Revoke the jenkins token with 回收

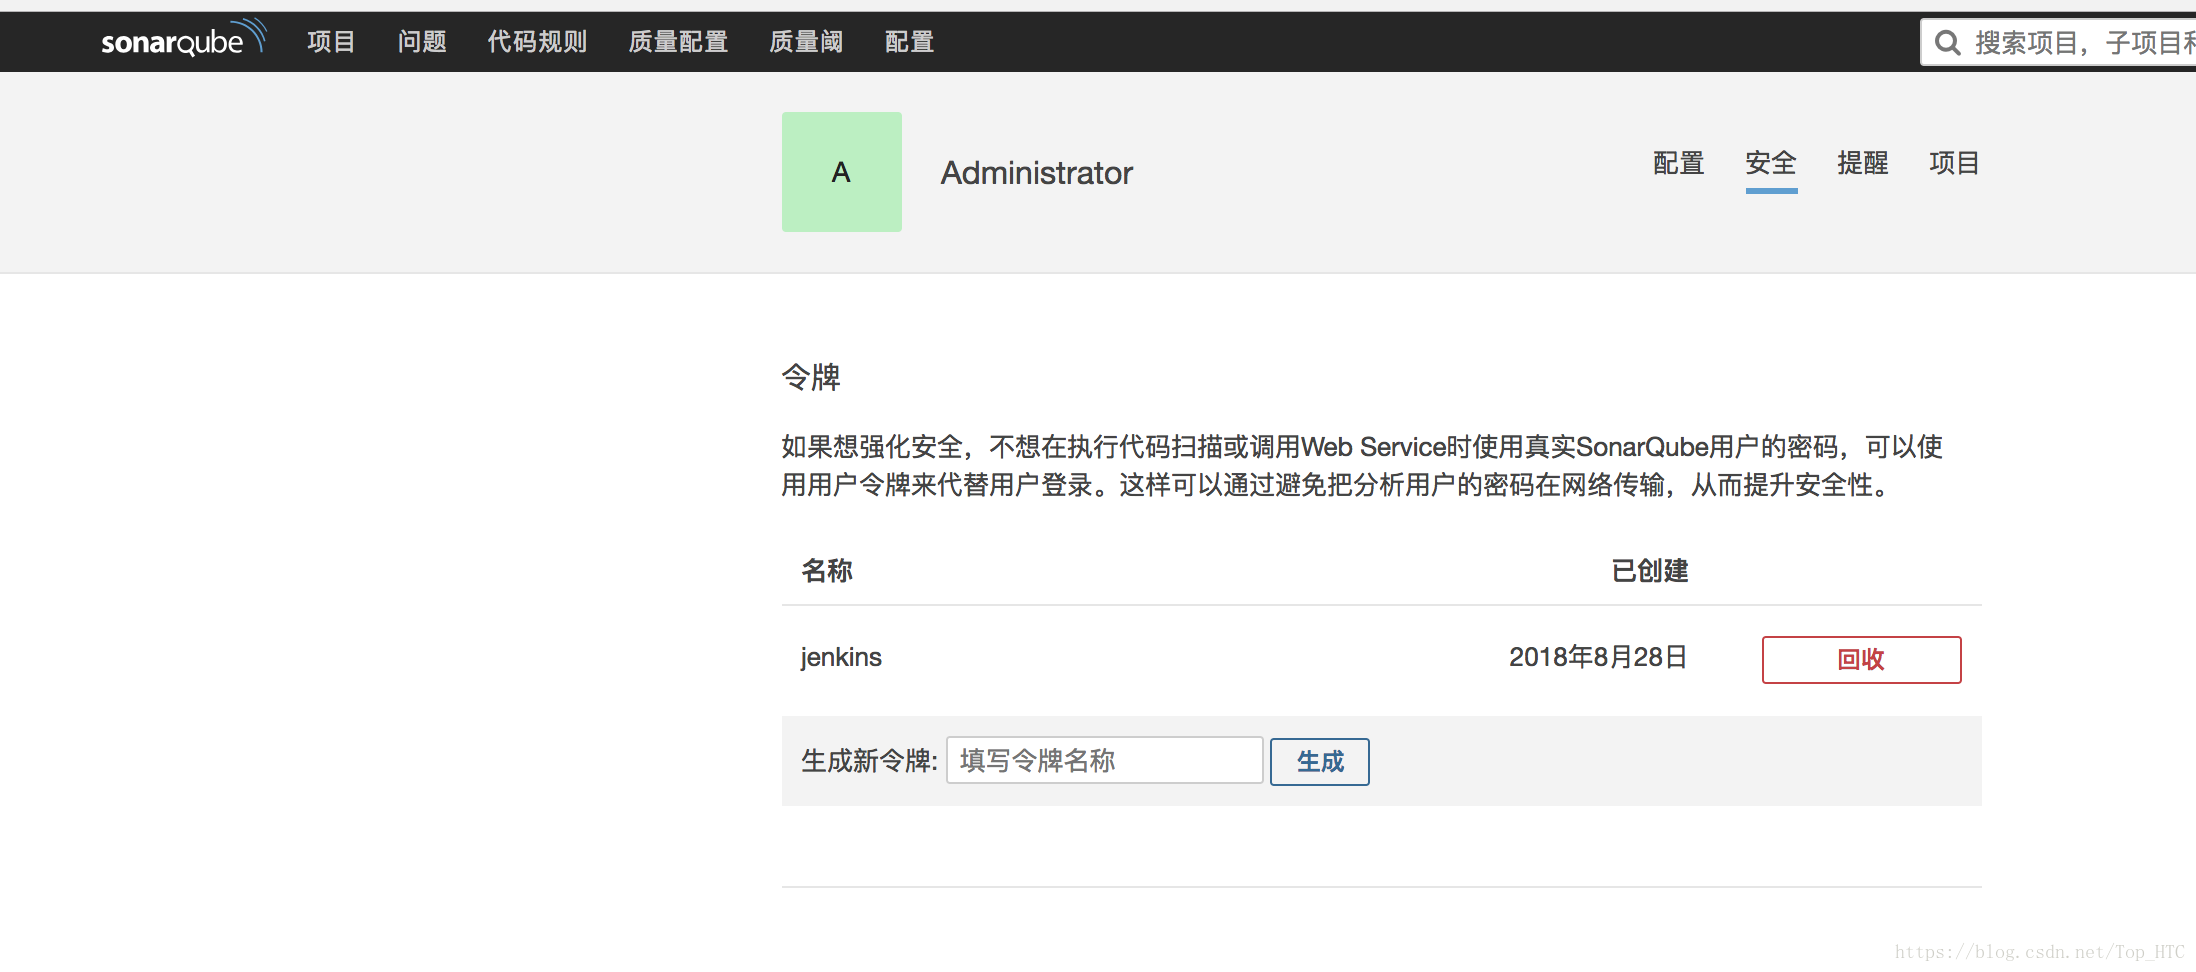coord(1861,660)
